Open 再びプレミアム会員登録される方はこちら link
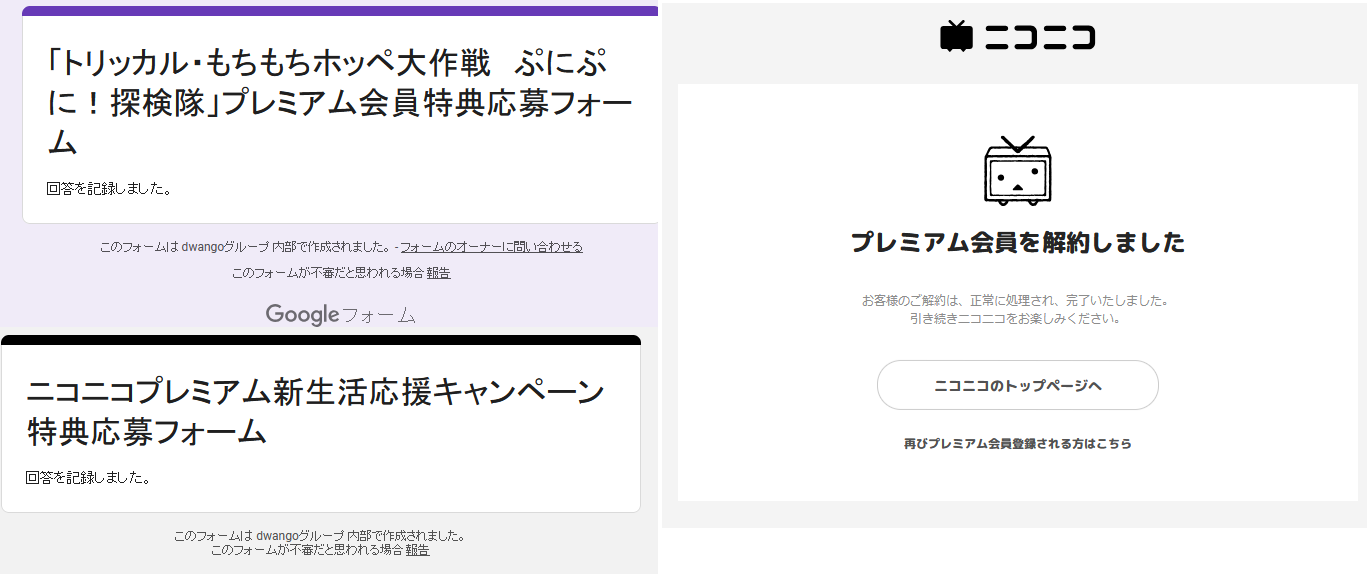1367x574 pixels. pos(1017,443)
